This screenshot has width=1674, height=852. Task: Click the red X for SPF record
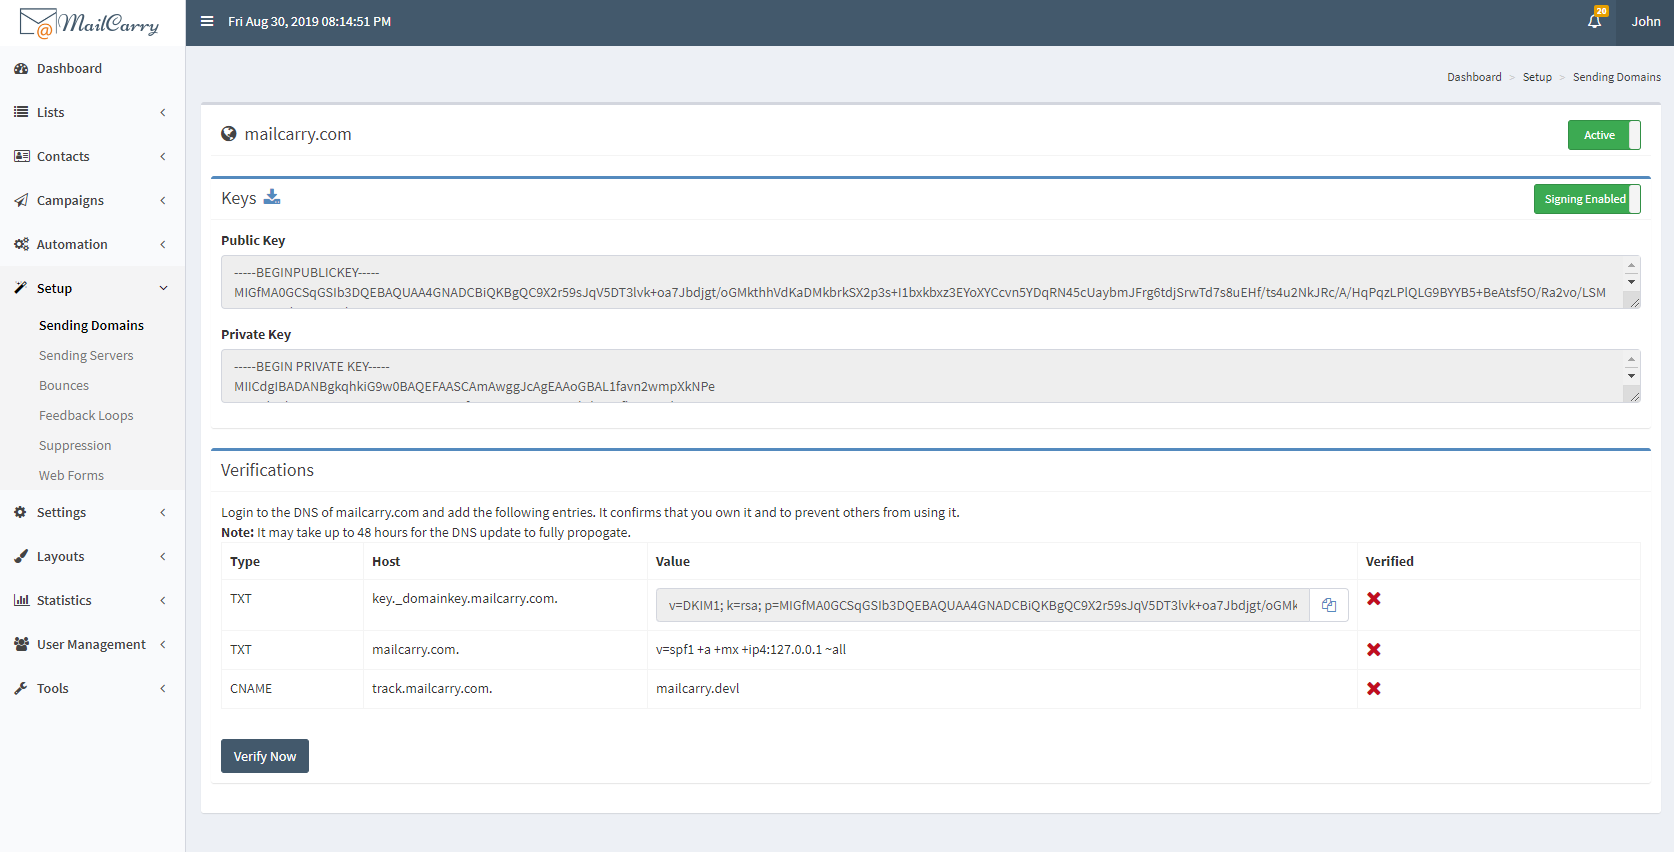click(1374, 650)
